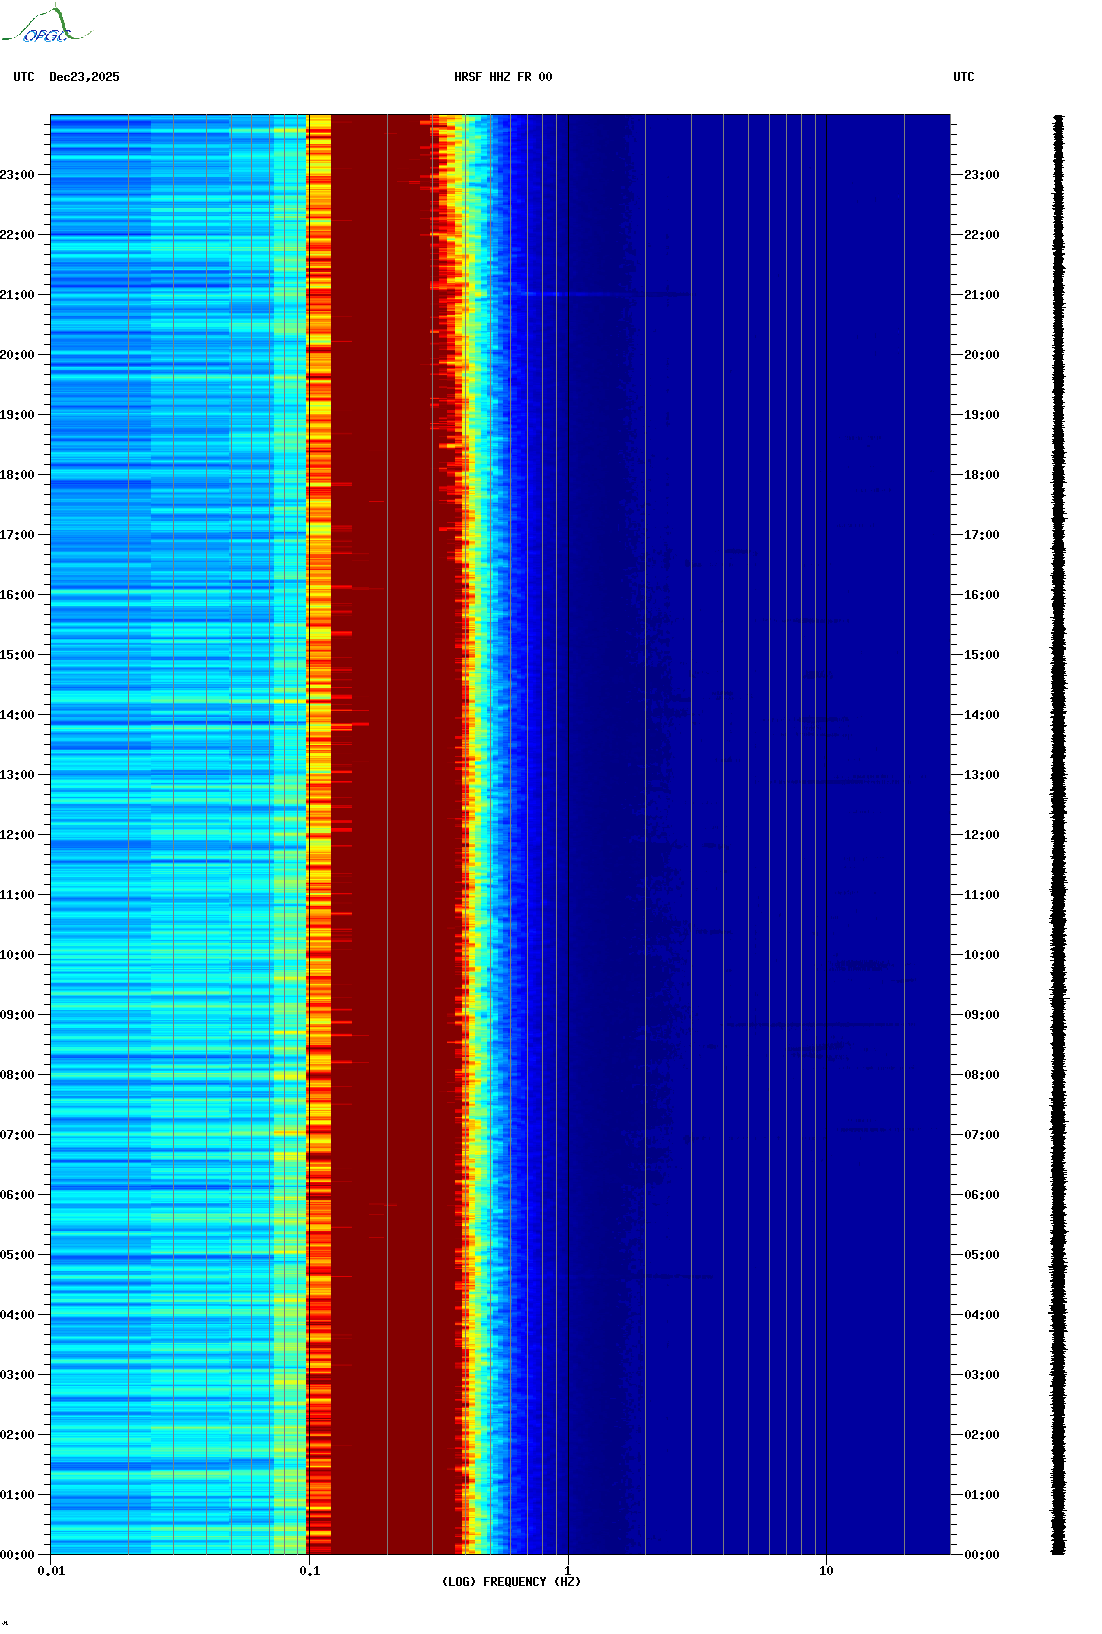Click the 0.01 frequency axis label
Image resolution: width=1102 pixels, height=1634 pixels.
coord(51,1571)
